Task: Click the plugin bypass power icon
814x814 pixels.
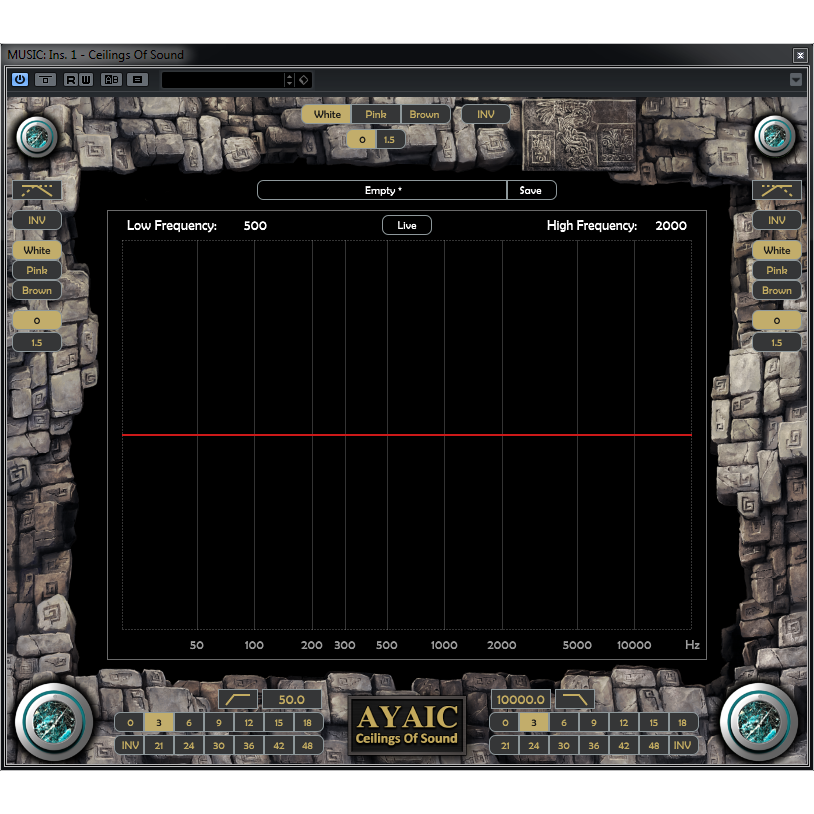Action: click(x=19, y=79)
